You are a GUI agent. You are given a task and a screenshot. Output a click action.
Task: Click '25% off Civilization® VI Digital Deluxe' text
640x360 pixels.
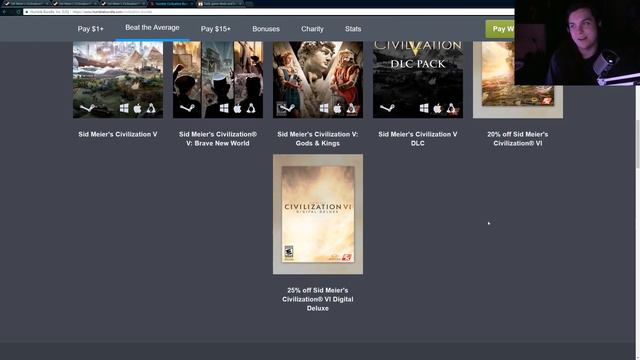point(318,299)
